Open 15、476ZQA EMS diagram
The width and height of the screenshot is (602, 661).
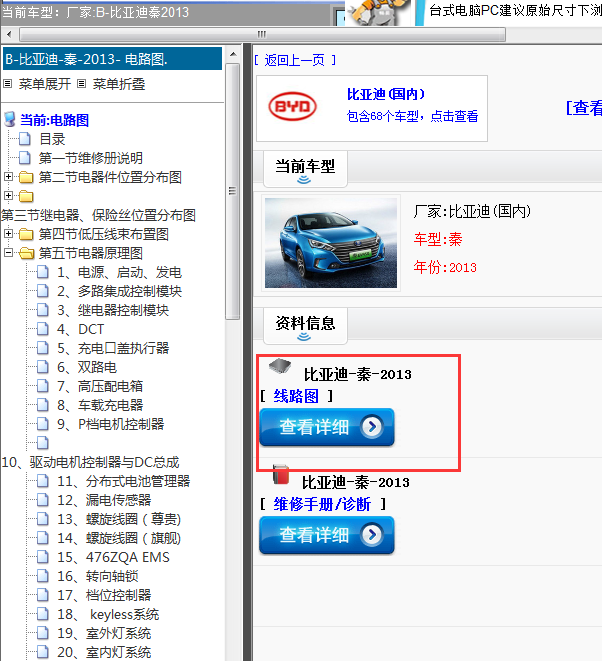tap(113, 557)
